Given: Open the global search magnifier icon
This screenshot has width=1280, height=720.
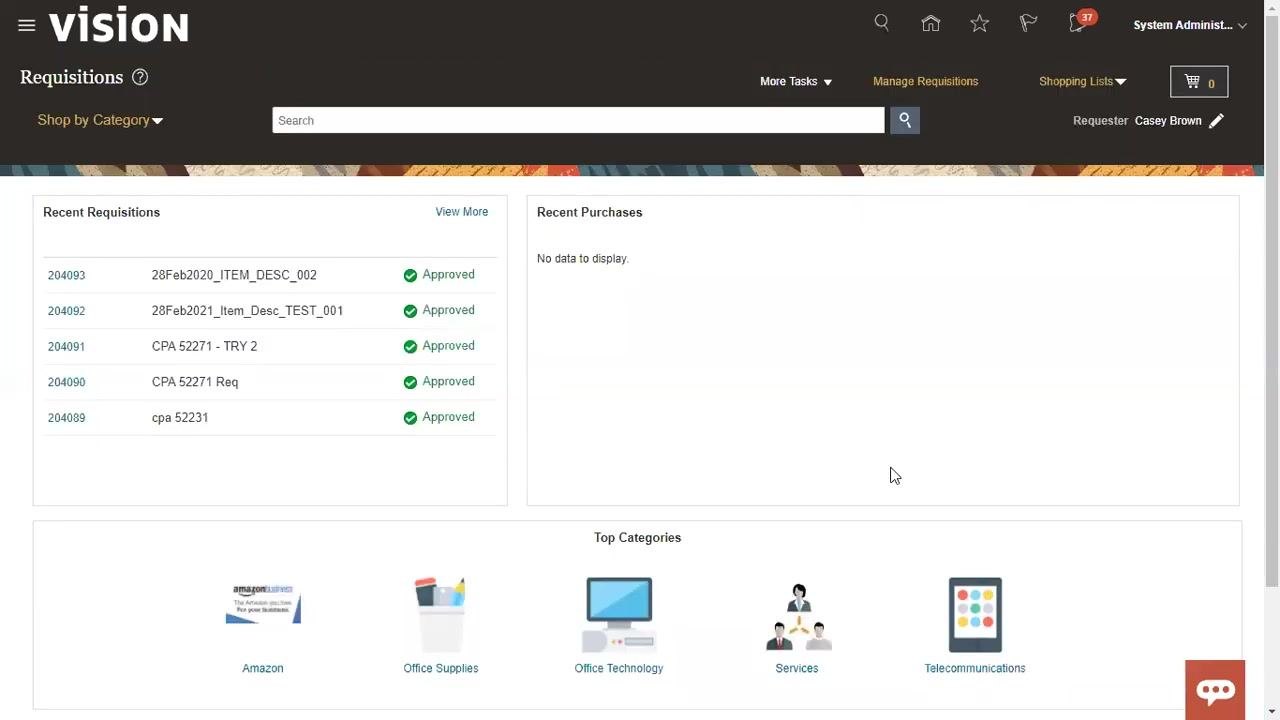Looking at the screenshot, I should [x=882, y=23].
